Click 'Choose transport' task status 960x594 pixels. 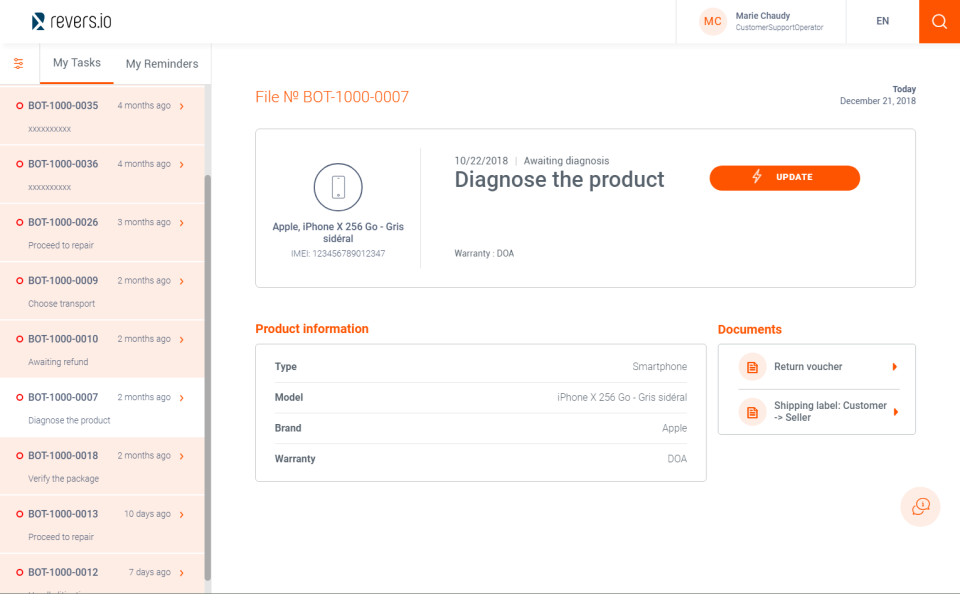click(61, 304)
